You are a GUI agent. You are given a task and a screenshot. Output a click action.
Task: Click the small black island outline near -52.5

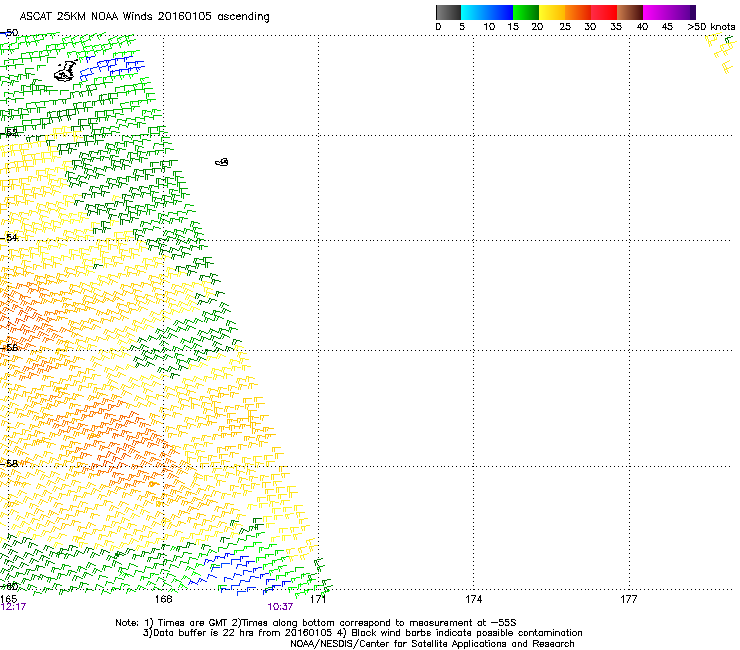pos(222,162)
